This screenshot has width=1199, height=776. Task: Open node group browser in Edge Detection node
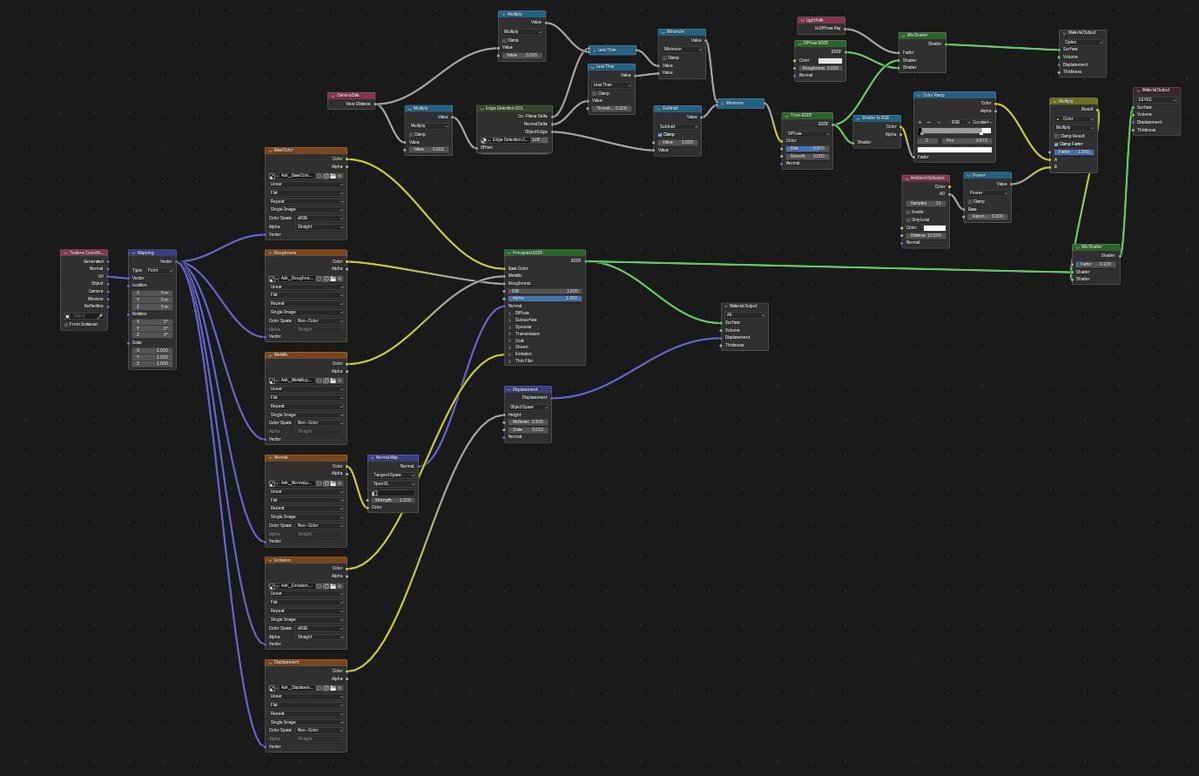pyautogui.click(x=485, y=140)
